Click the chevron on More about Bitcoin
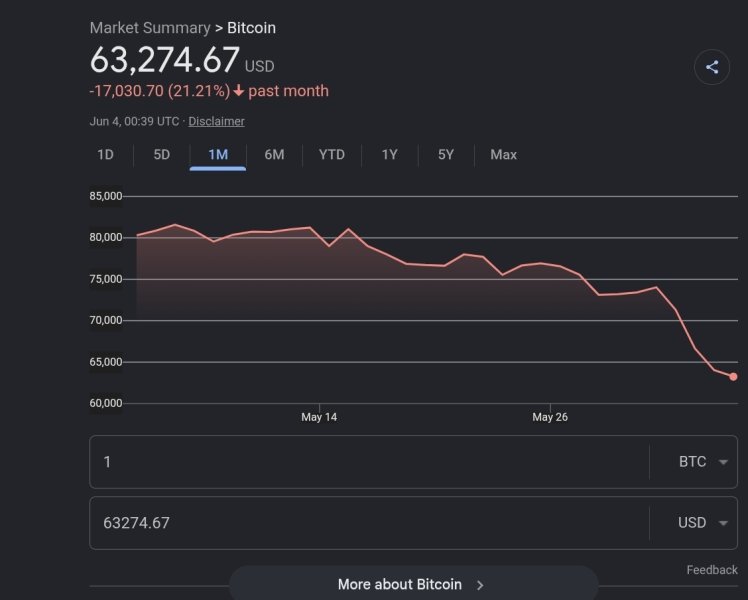This screenshot has width=748, height=600. coord(480,585)
